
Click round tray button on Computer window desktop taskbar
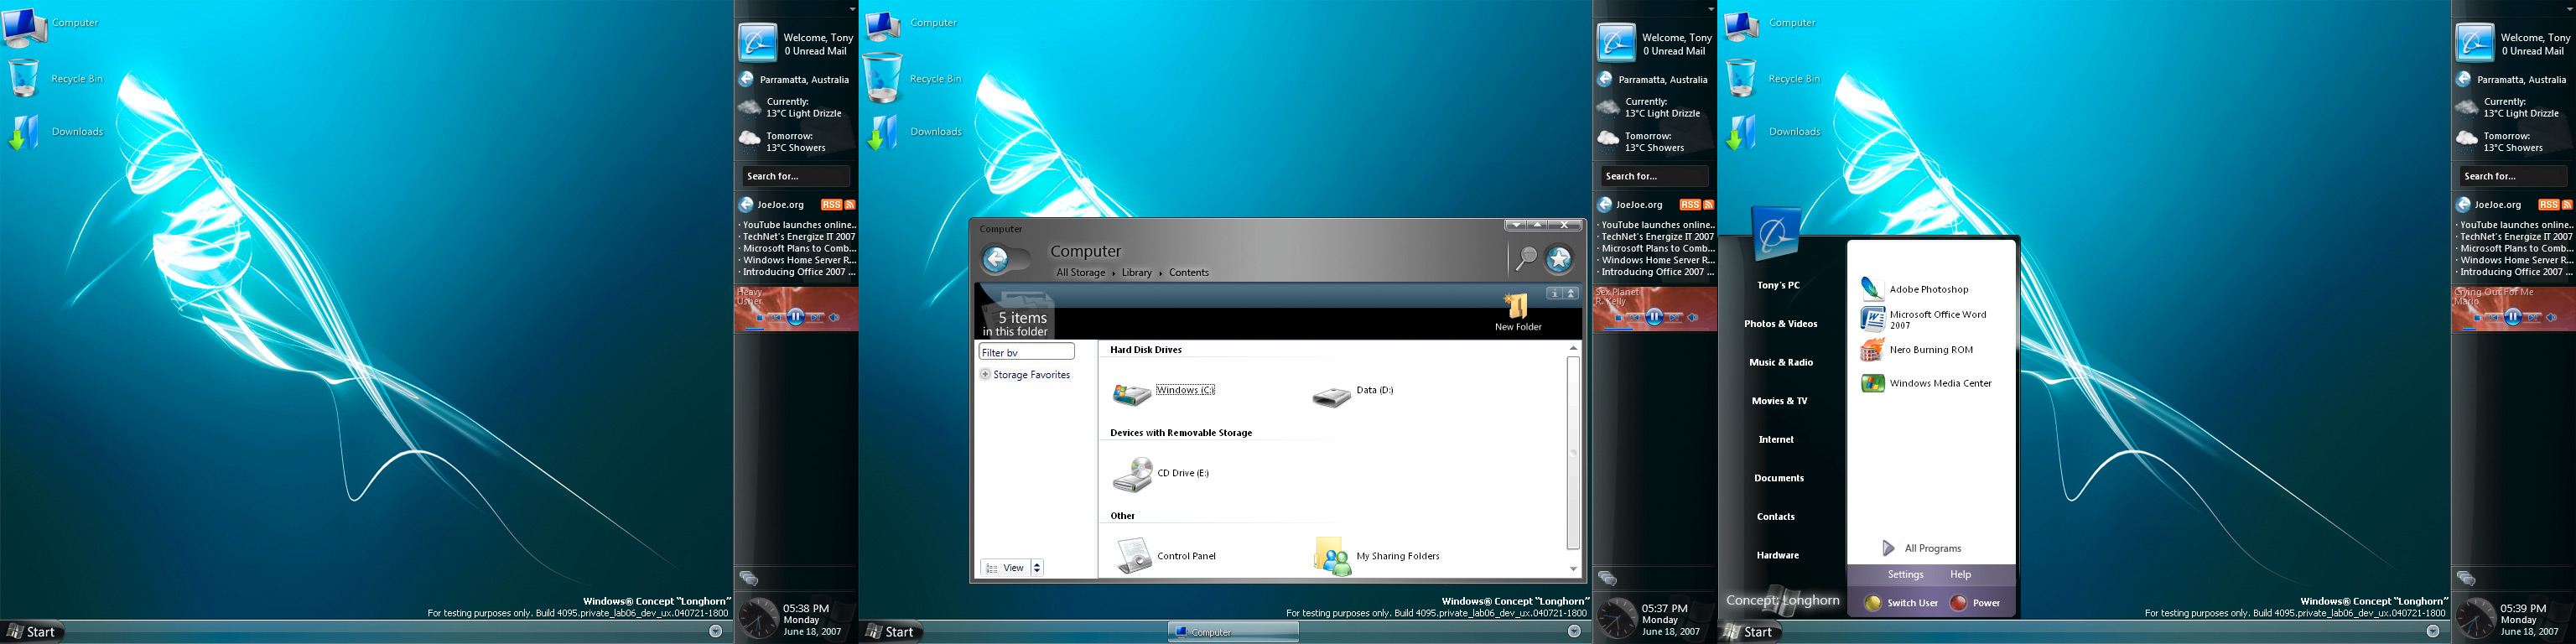tap(1574, 631)
